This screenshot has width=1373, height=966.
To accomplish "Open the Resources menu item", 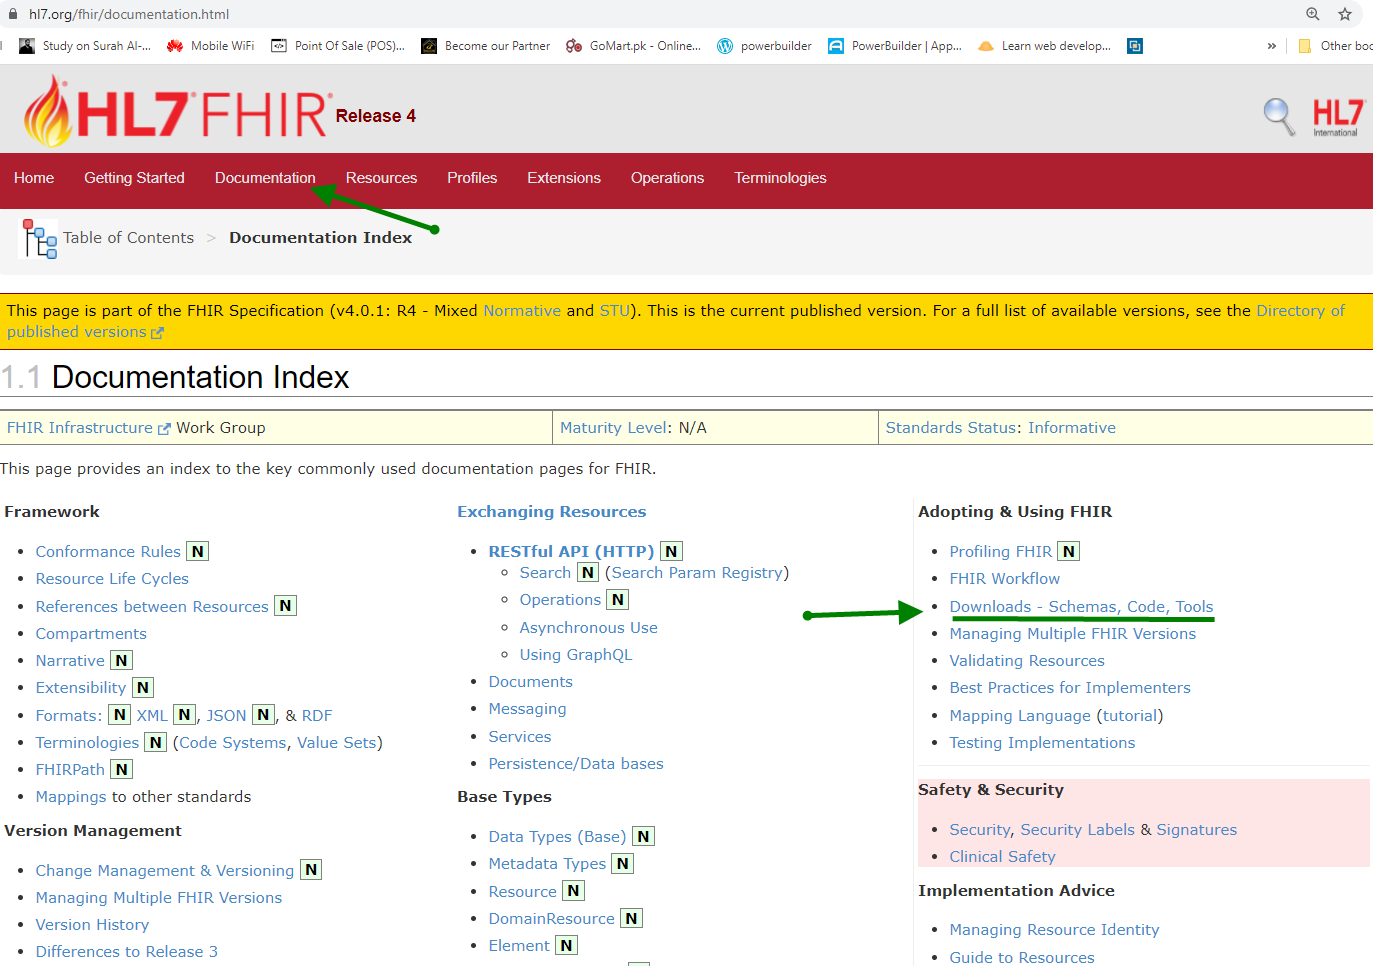I will pos(381,178).
